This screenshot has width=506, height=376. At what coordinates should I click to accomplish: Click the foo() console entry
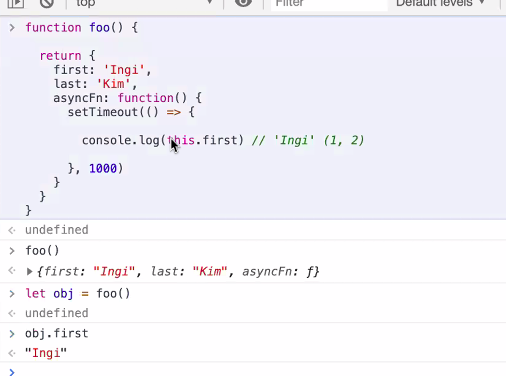click(x=42, y=251)
